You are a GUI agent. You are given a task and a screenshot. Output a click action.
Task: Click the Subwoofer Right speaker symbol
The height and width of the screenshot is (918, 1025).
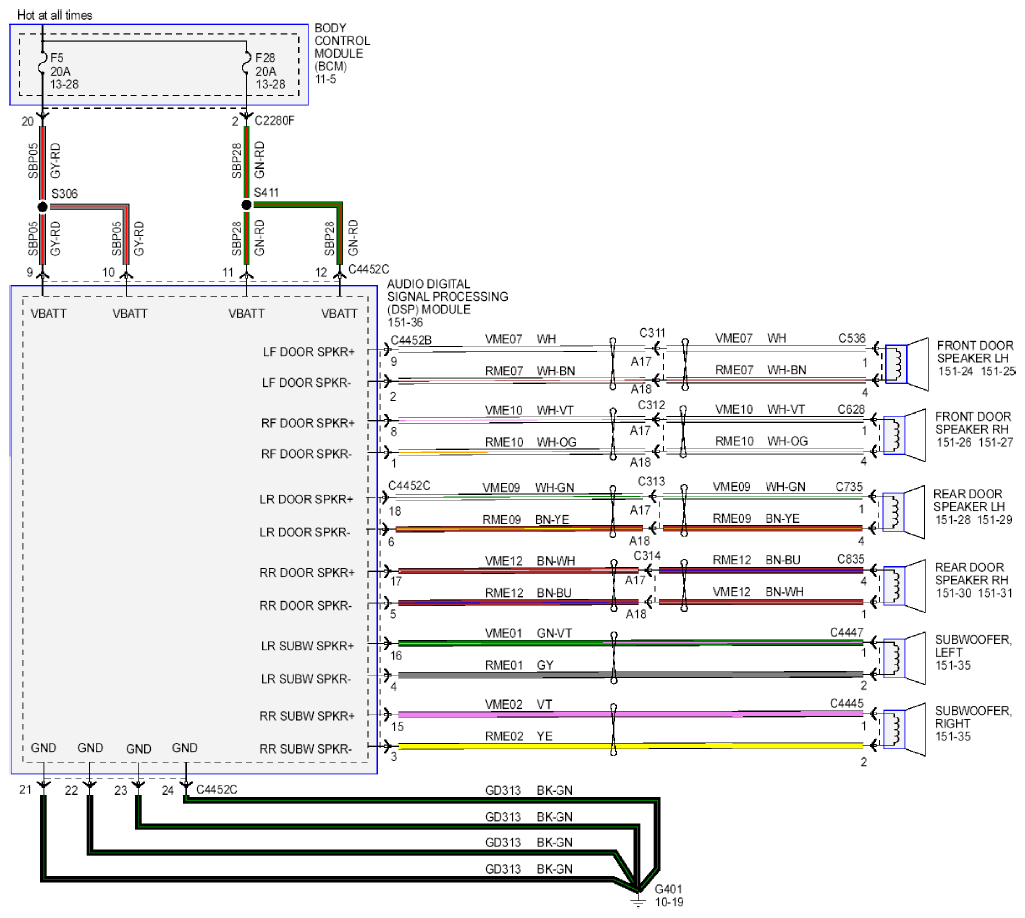[x=905, y=730]
